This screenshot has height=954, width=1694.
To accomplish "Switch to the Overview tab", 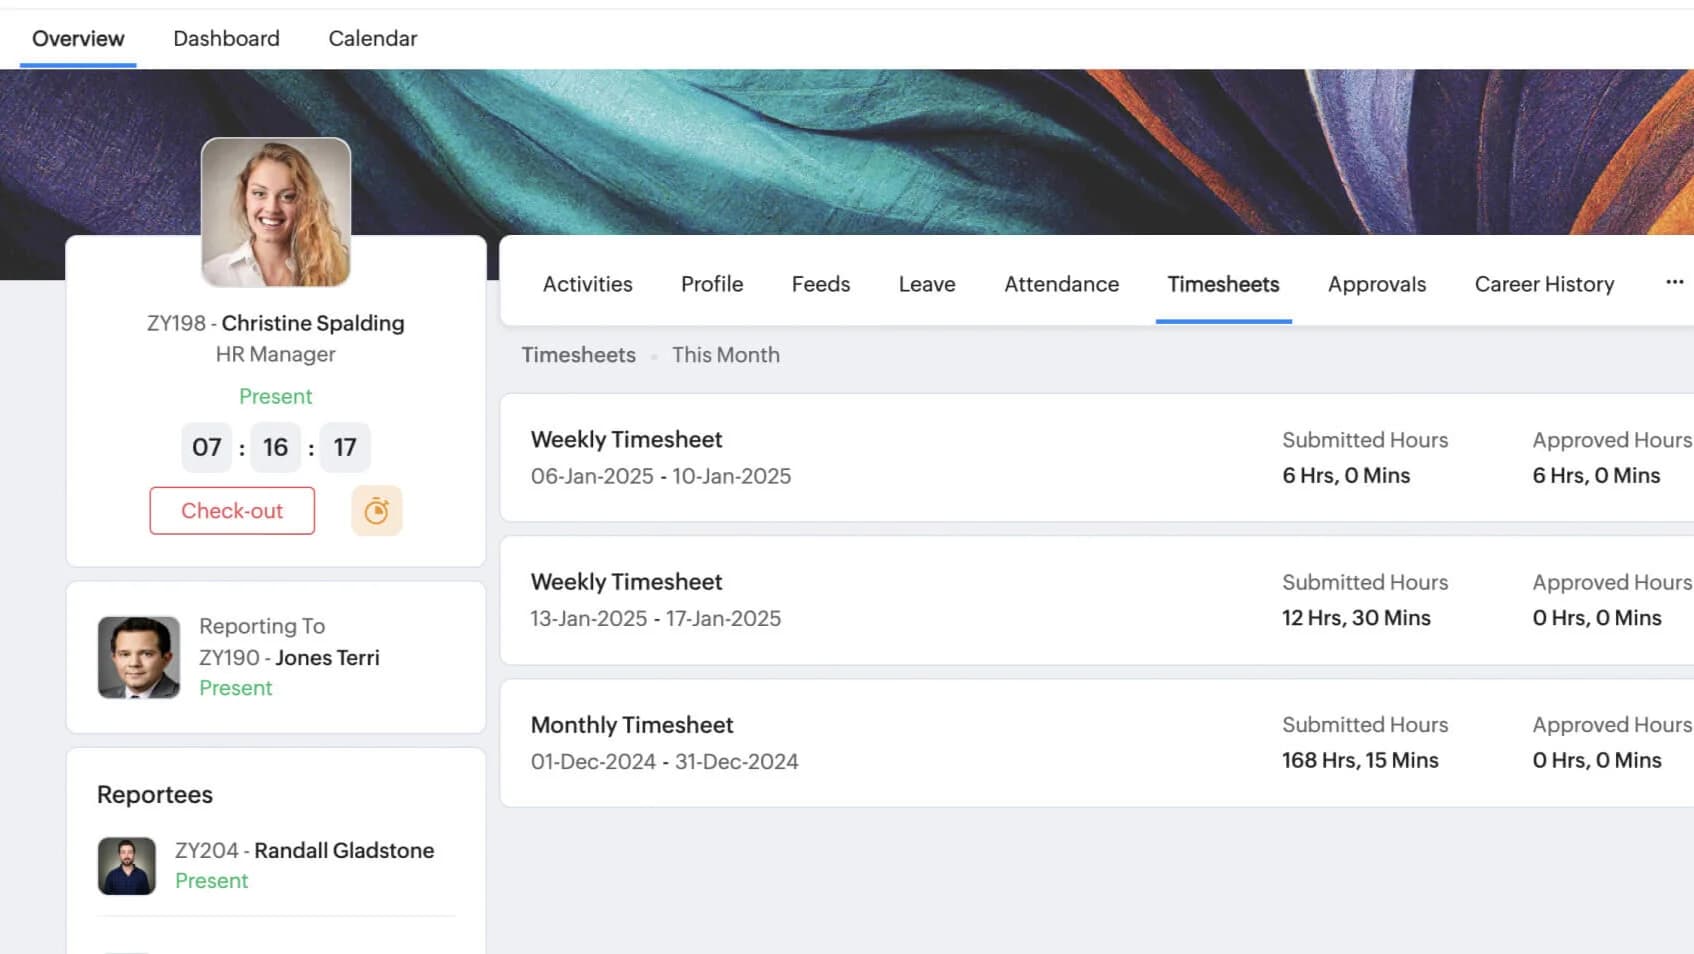I will [78, 38].
